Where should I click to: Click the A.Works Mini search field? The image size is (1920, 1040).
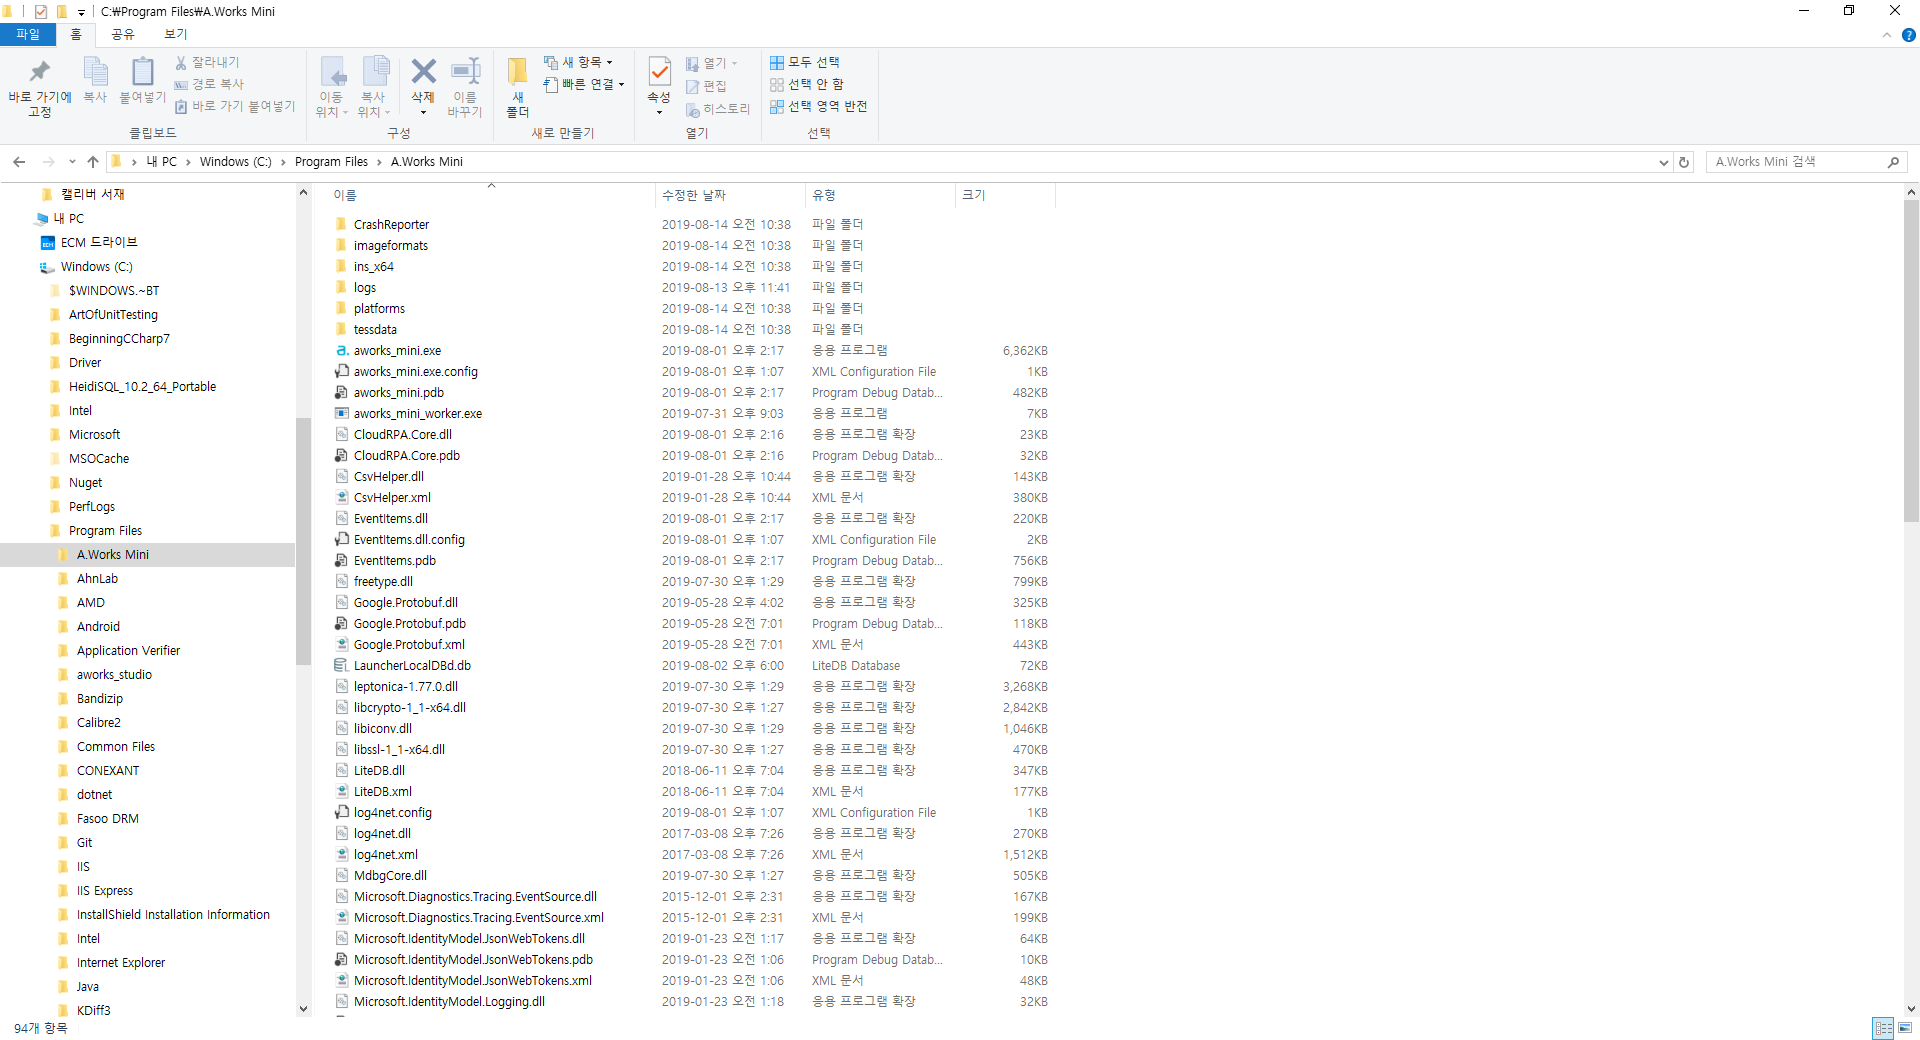coord(1796,161)
